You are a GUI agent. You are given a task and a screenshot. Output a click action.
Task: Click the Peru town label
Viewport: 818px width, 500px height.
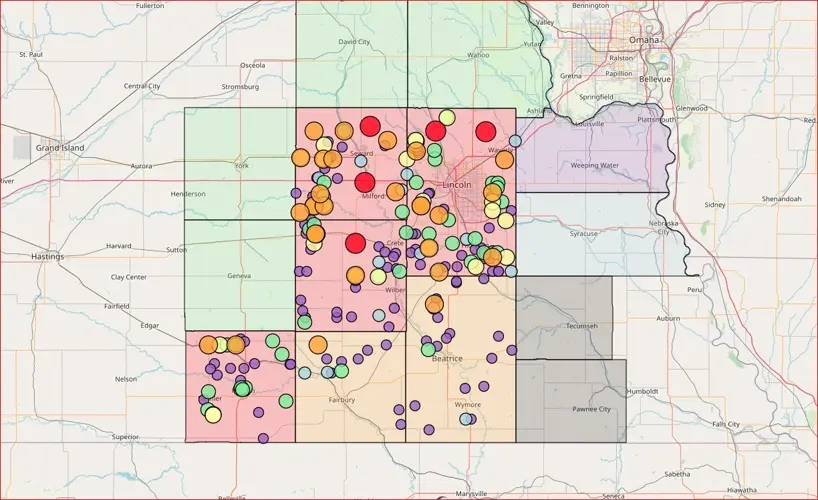694,289
